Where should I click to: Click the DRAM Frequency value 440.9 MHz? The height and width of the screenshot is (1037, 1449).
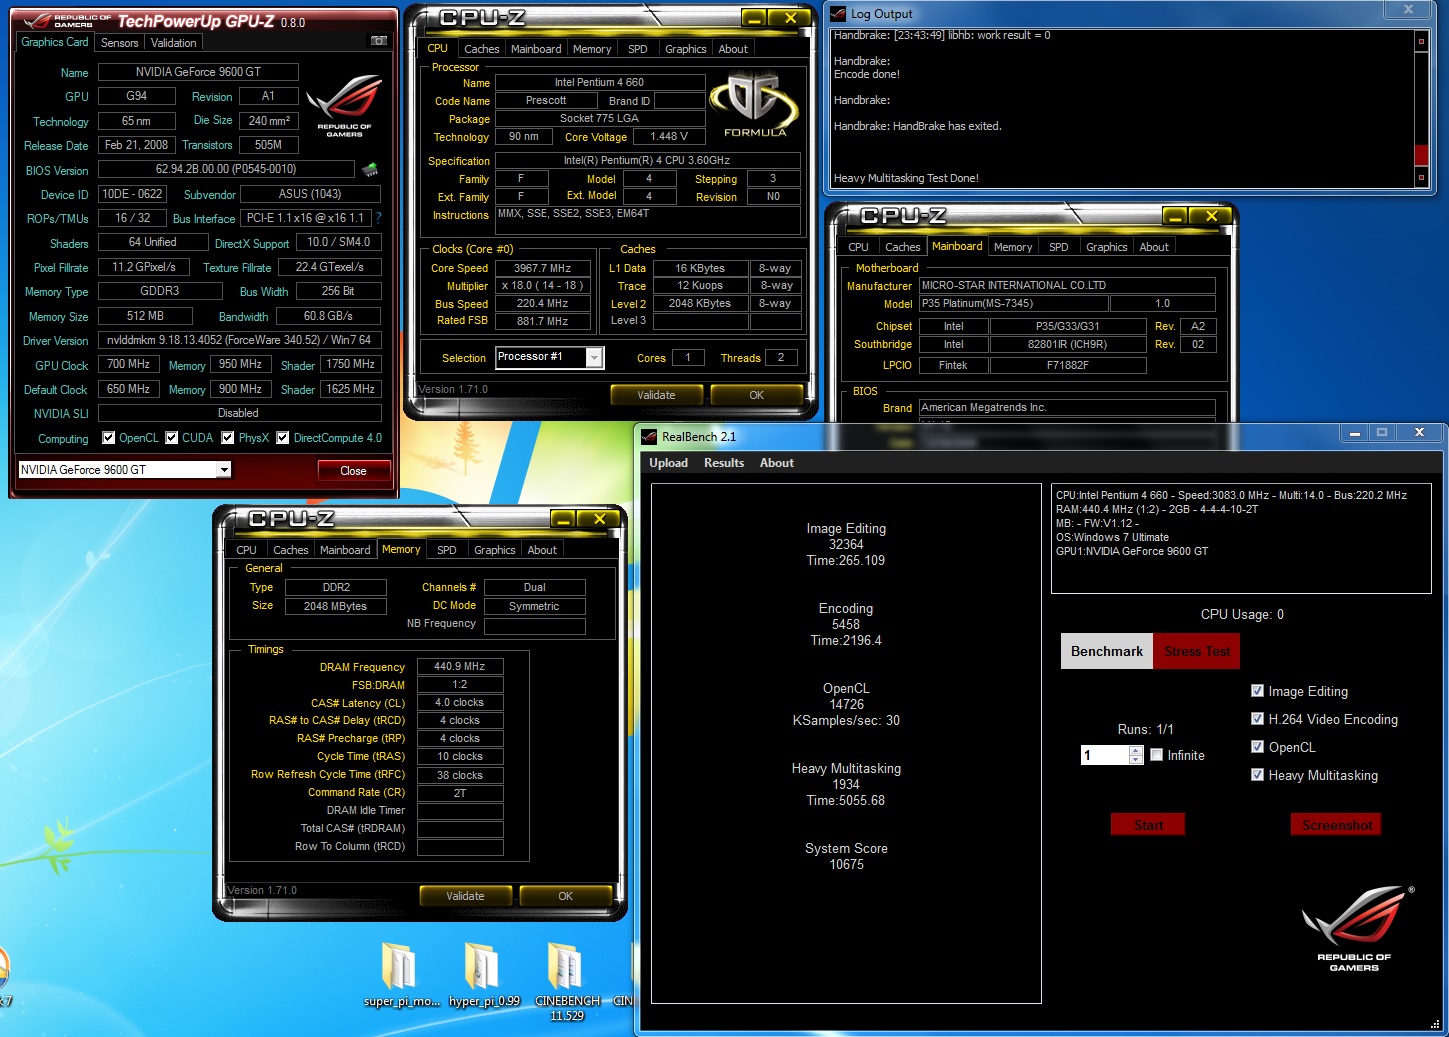(x=460, y=666)
